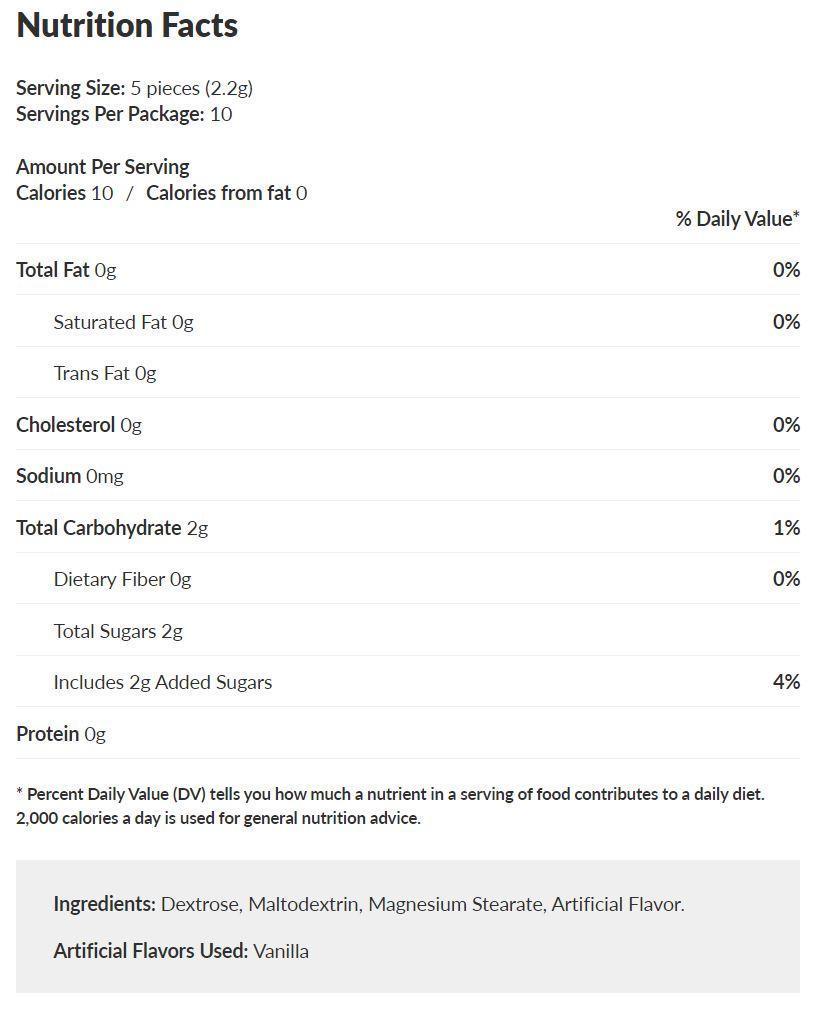The height and width of the screenshot is (1009, 822).
Task: Click the % Daily Value column header
Action: click(x=737, y=219)
